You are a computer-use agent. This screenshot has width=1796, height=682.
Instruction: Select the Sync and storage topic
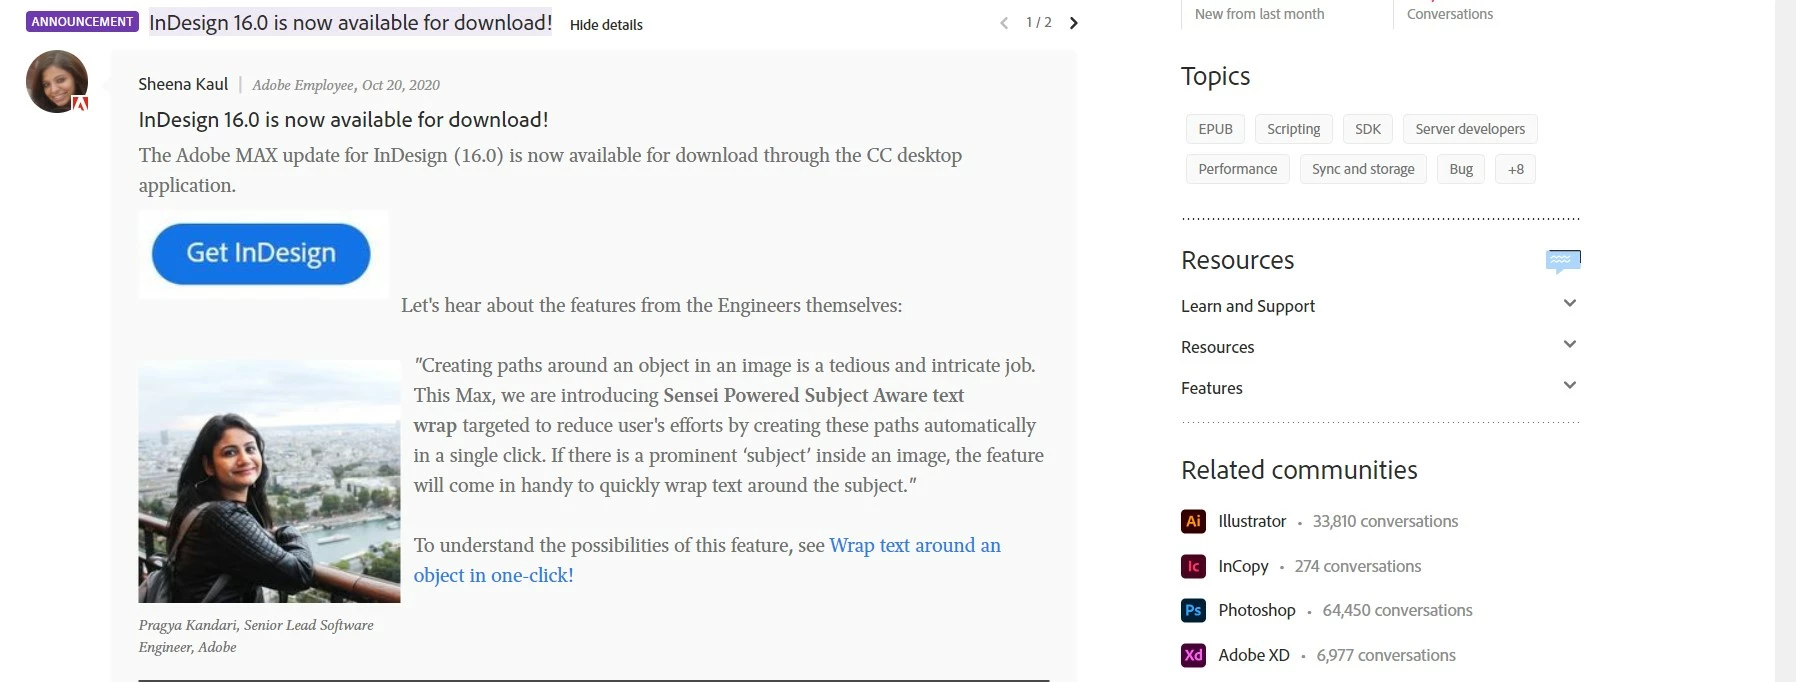pos(1363,169)
